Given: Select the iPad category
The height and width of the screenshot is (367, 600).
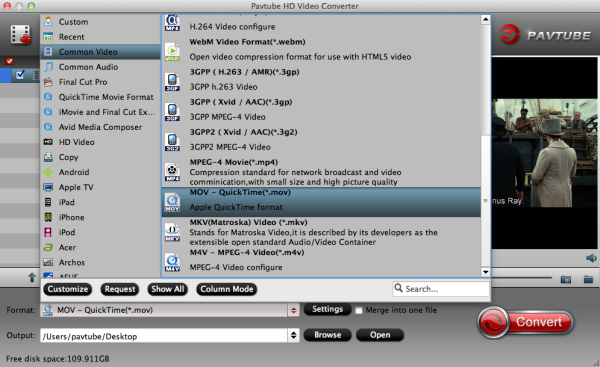Looking at the screenshot, I should (100, 202).
